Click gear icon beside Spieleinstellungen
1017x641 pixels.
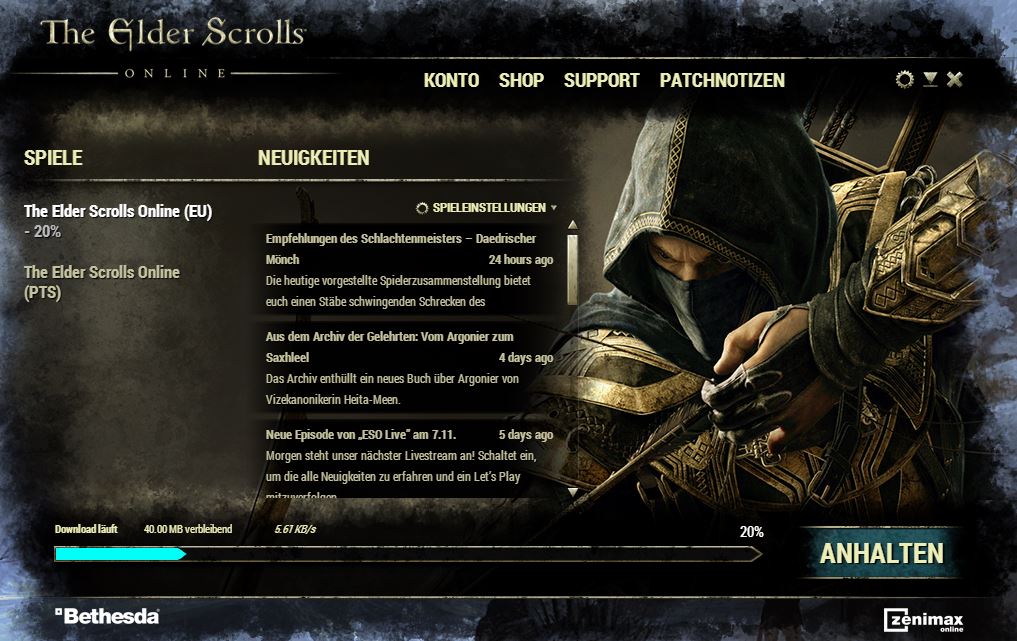pos(422,208)
